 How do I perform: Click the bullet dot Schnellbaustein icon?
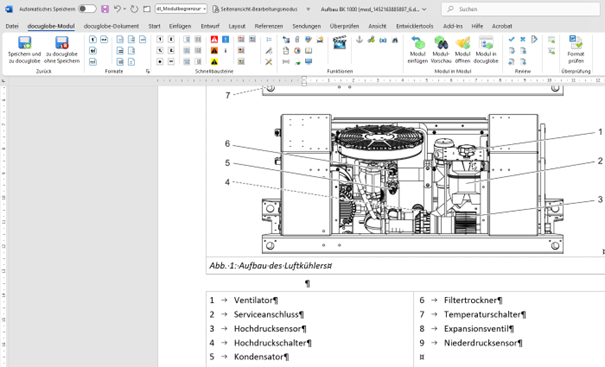click(160, 62)
